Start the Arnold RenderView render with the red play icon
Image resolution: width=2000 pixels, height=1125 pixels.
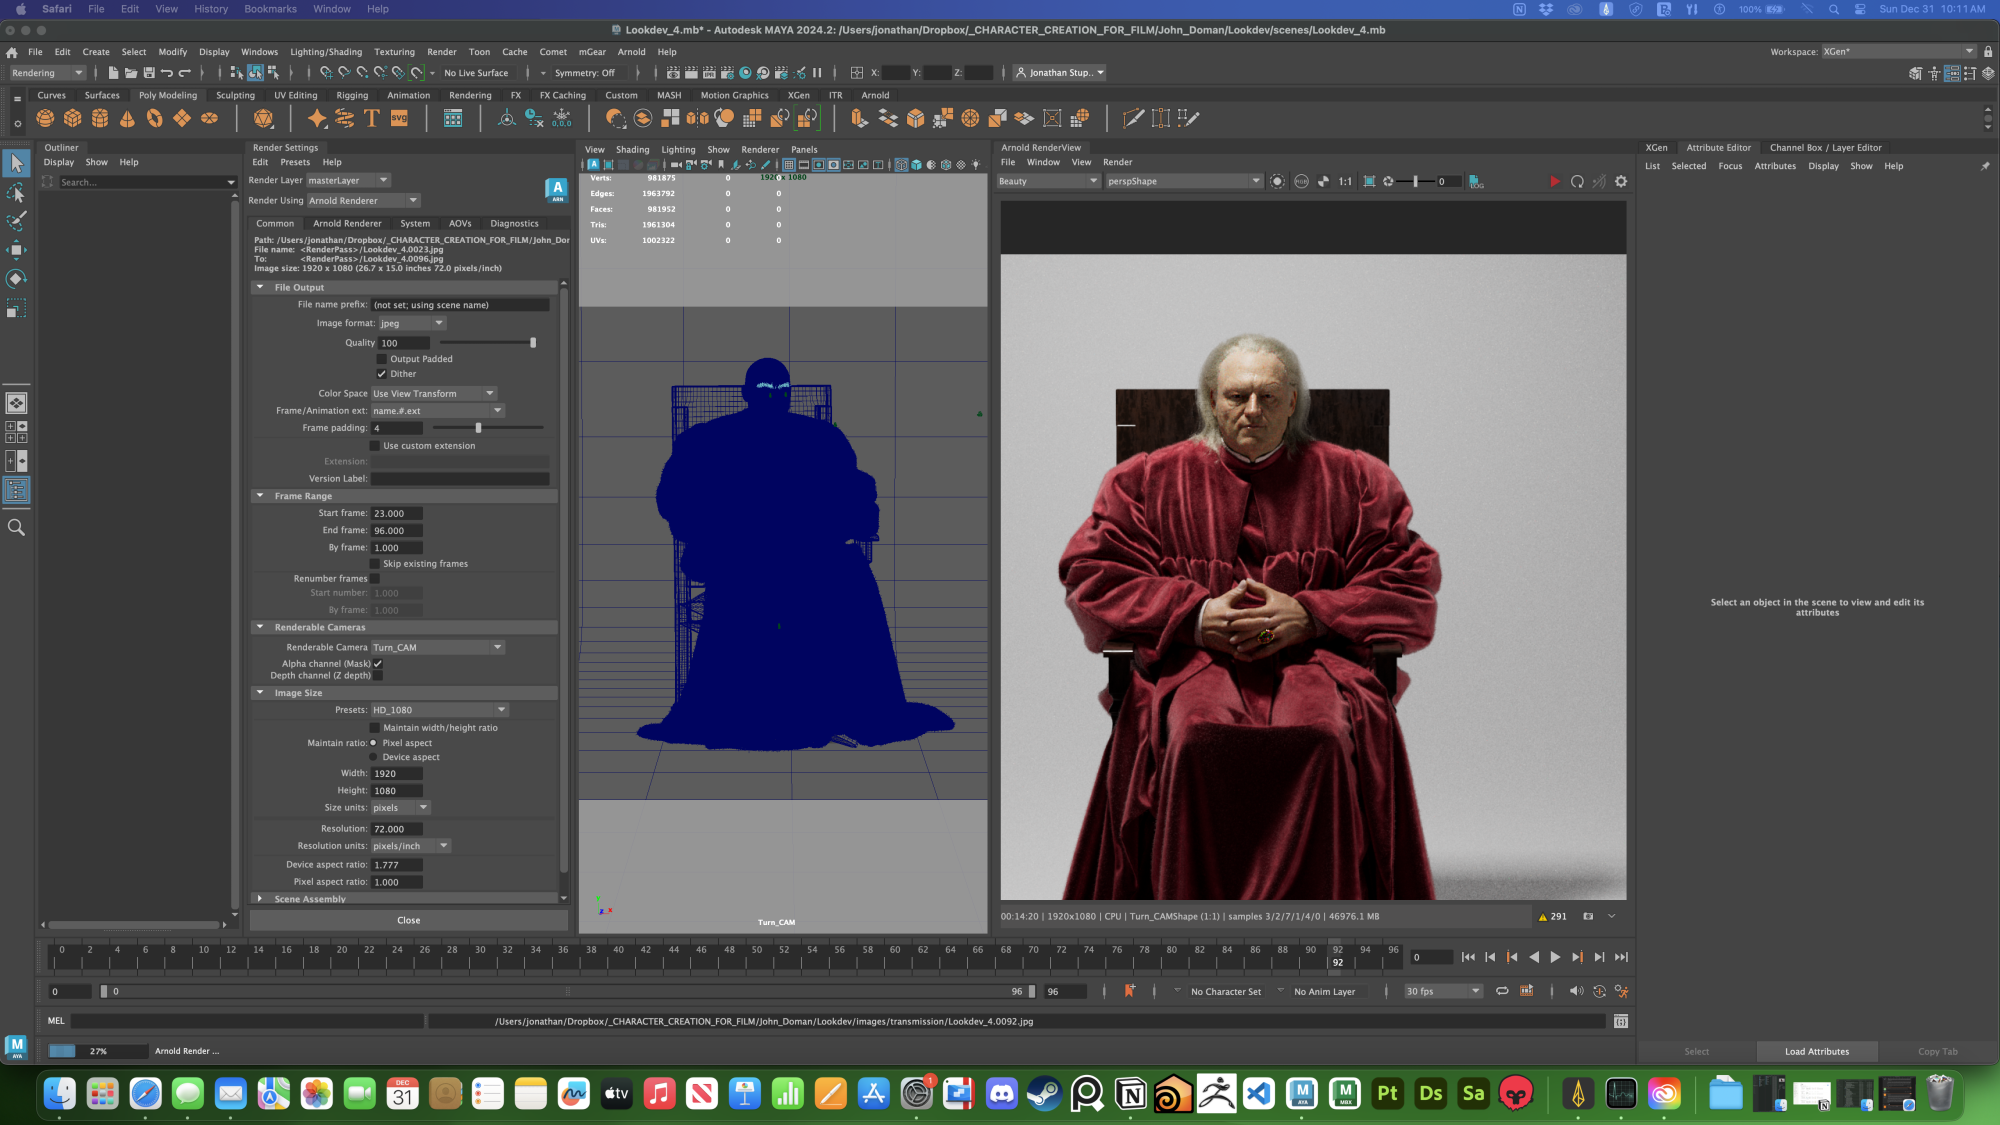[x=1554, y=181]
